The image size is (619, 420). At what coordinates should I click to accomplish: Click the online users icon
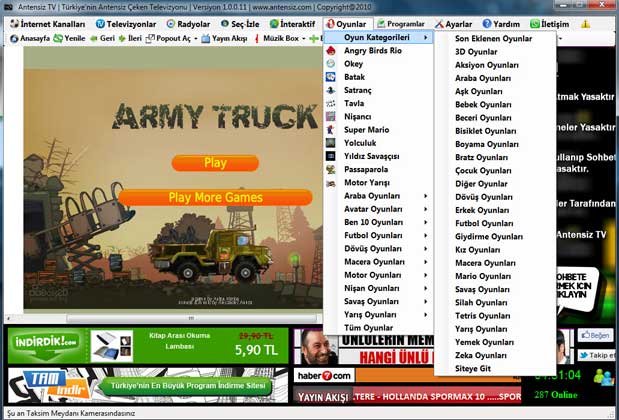pos(604,377)
